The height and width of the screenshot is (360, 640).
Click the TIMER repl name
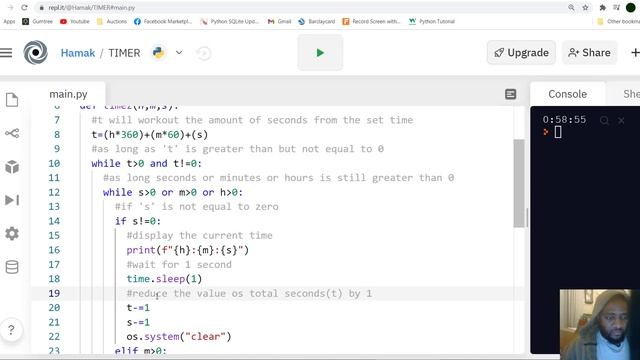coord(124,53)
